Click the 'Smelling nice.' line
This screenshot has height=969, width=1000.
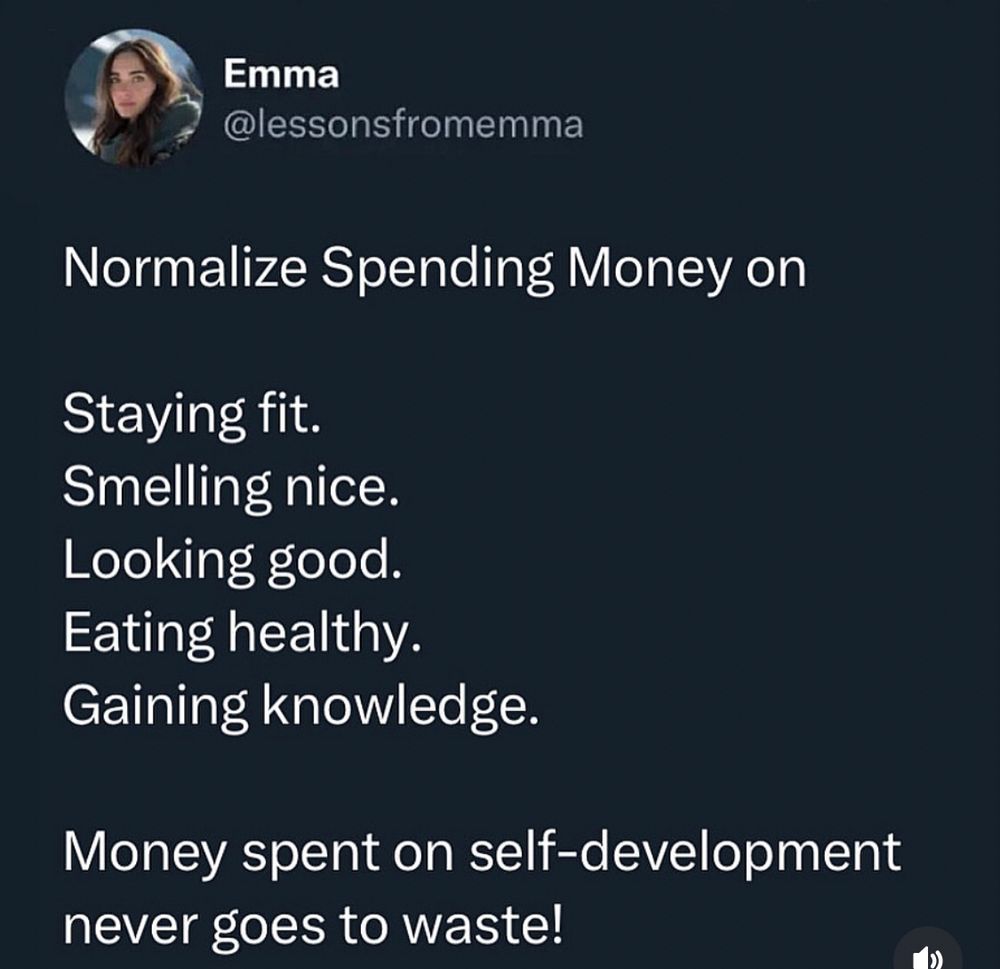(x=232, y=489)
